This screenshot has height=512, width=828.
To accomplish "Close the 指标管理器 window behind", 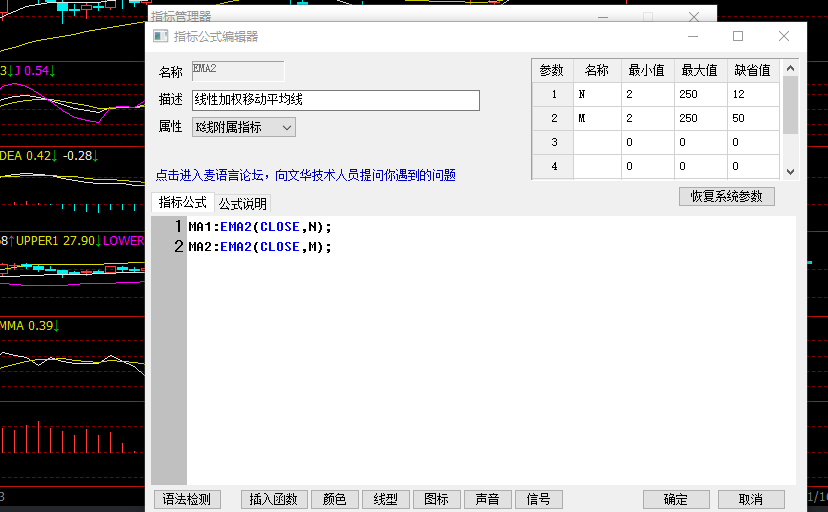I will coord(694,17).
